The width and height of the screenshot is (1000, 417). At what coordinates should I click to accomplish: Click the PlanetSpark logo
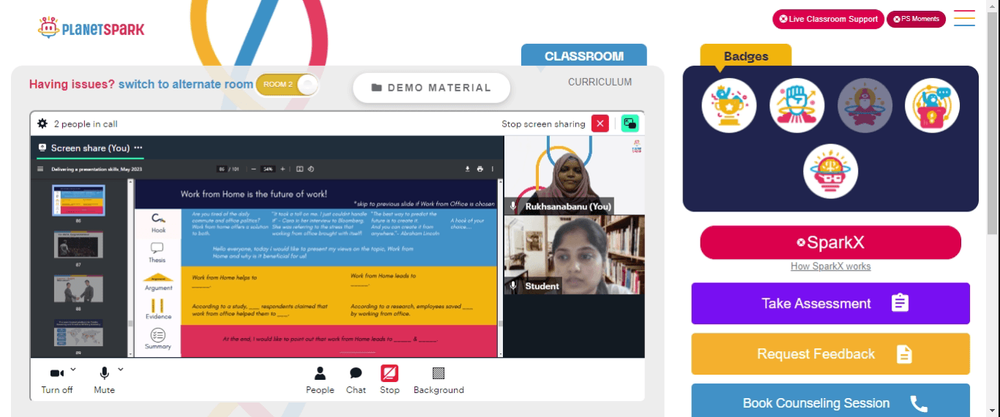point(91,28)
